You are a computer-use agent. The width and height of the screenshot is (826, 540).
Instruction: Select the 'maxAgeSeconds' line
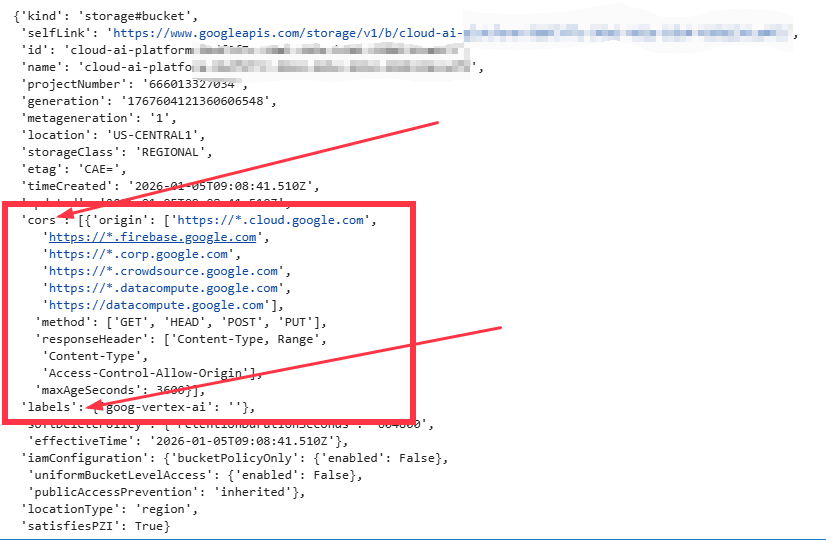(x=120, y=390)
